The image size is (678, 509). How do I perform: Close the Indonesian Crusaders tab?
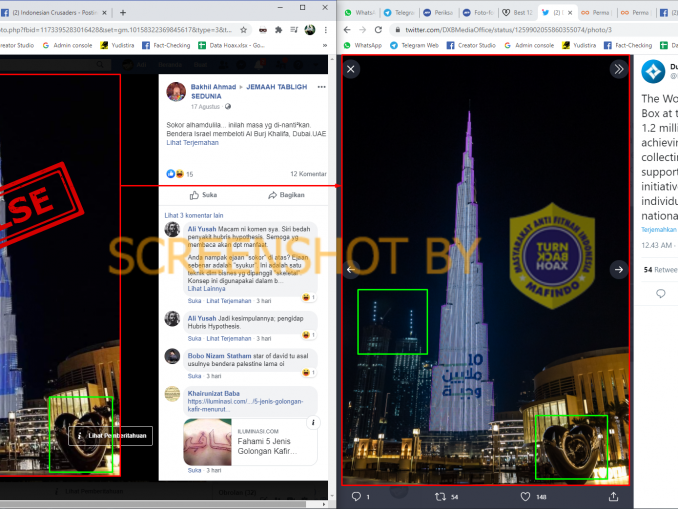(x=104, y=13)
